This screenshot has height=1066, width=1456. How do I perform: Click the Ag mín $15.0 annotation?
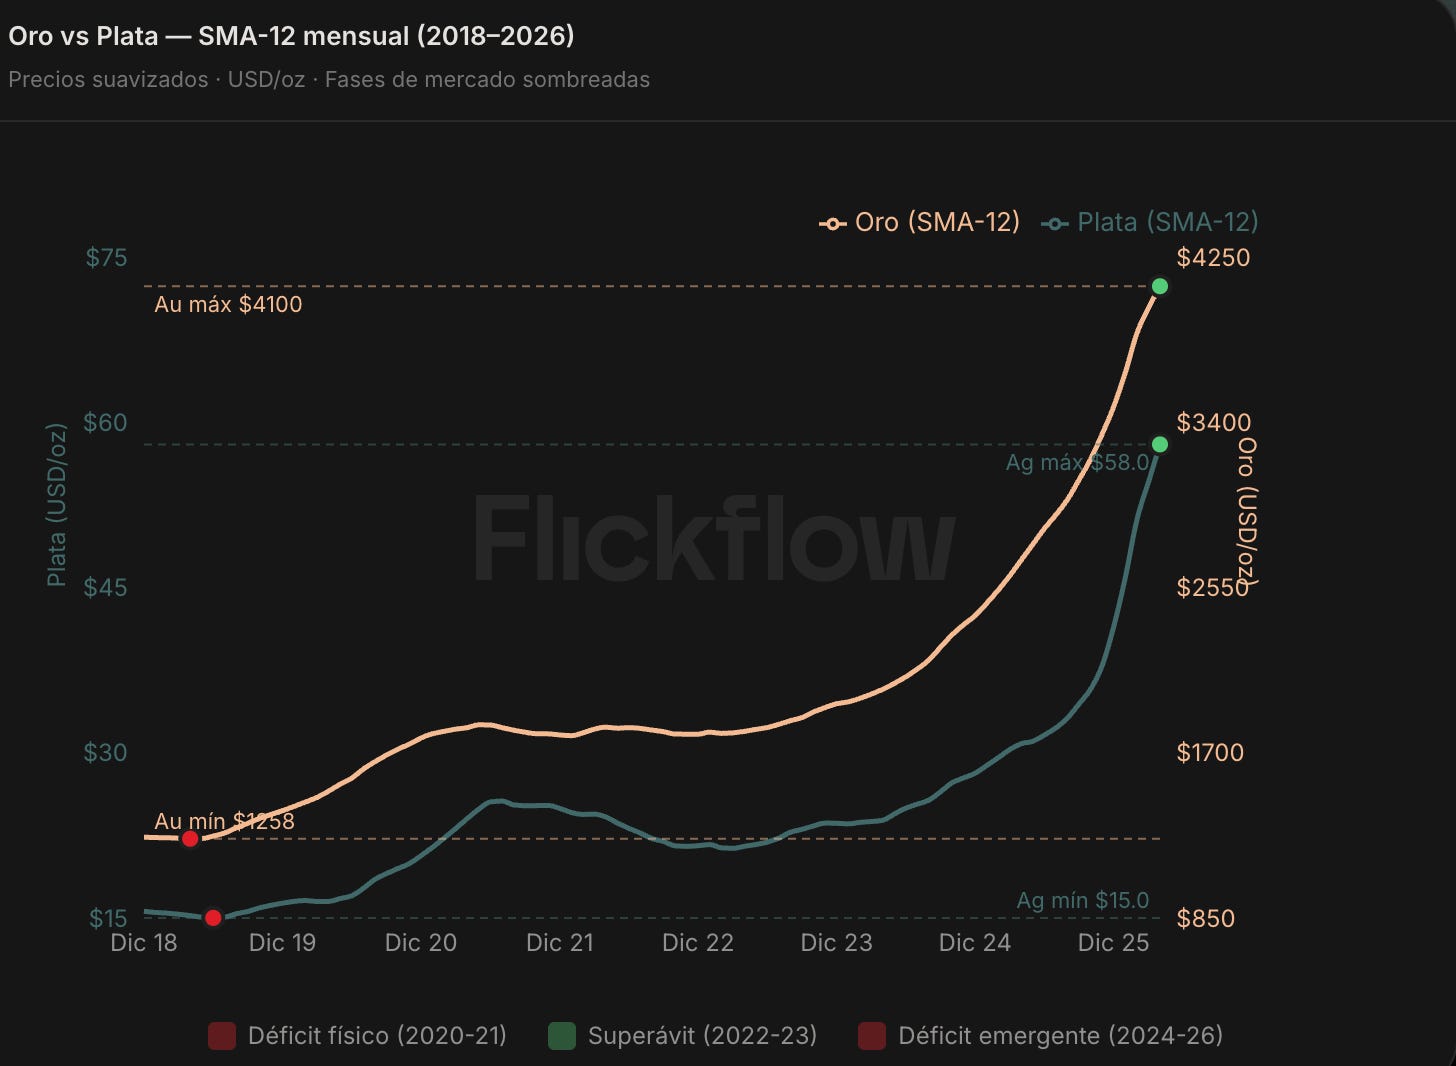coord(1083,900)
